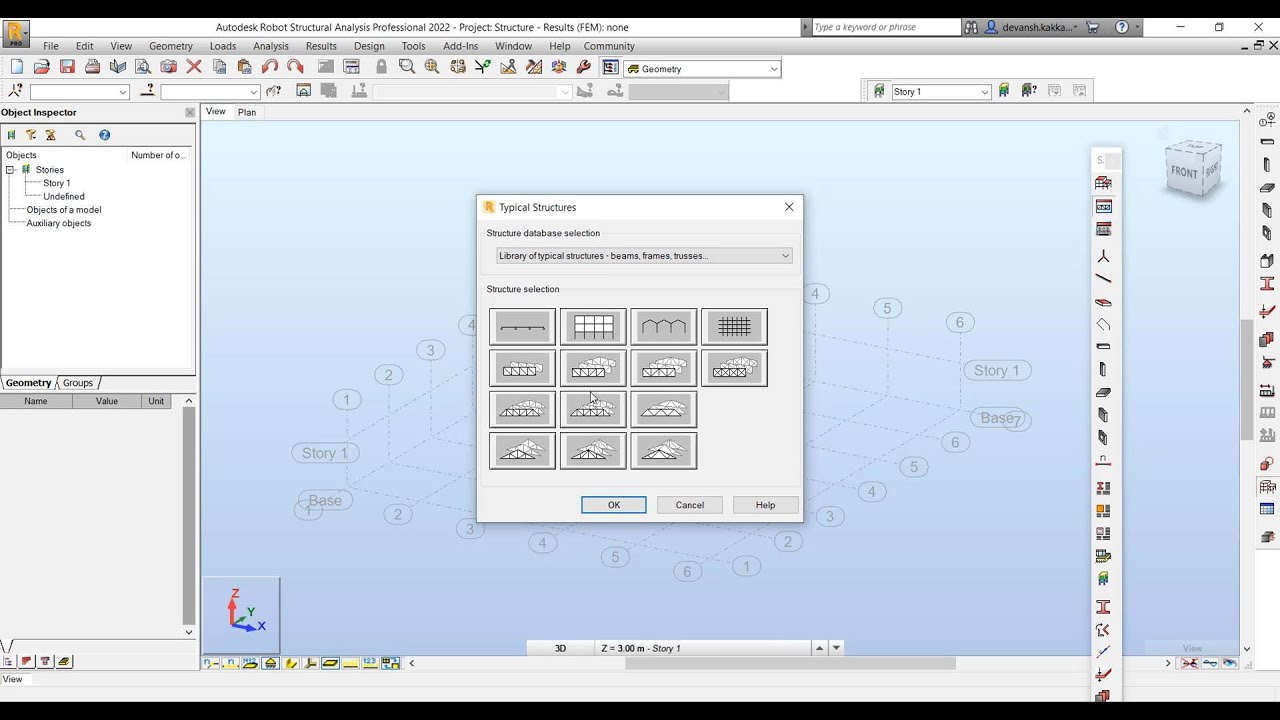Viewport: 1280px width, 720px height.
Task: Switch to the Groups tab in Object Inspector
Action: tap(77, 383)
